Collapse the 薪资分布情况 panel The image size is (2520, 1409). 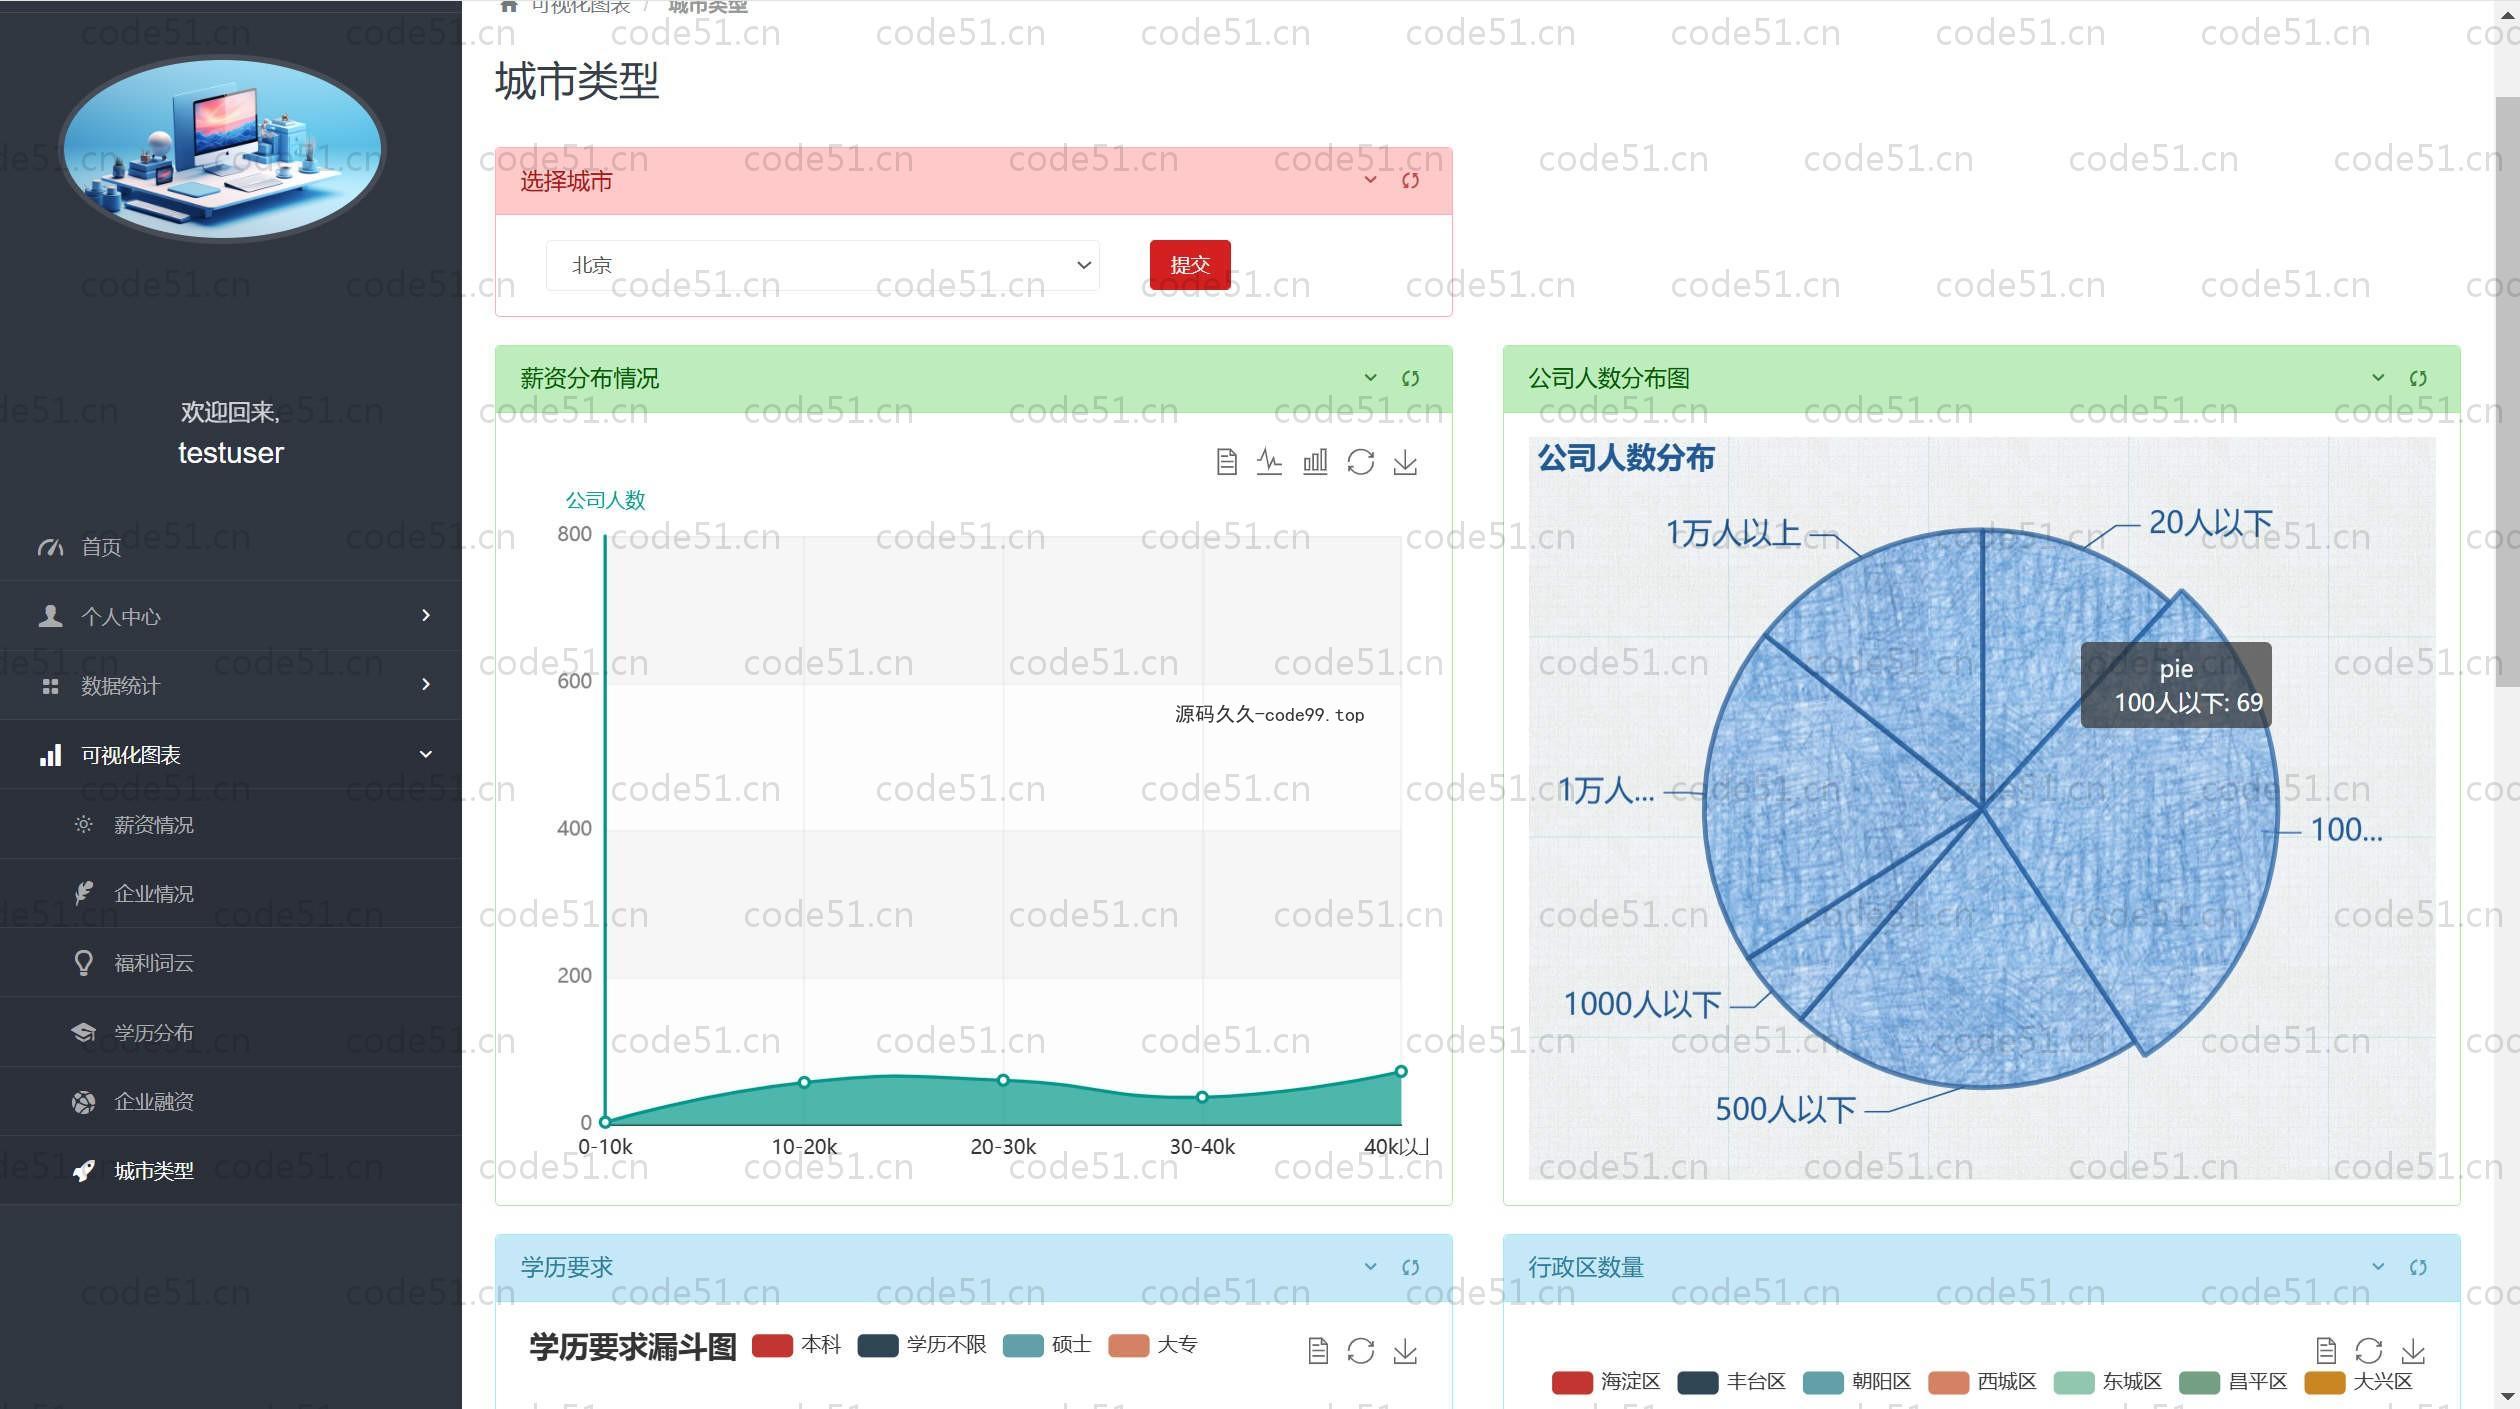pyautogui.click(x=1371, y=378)
